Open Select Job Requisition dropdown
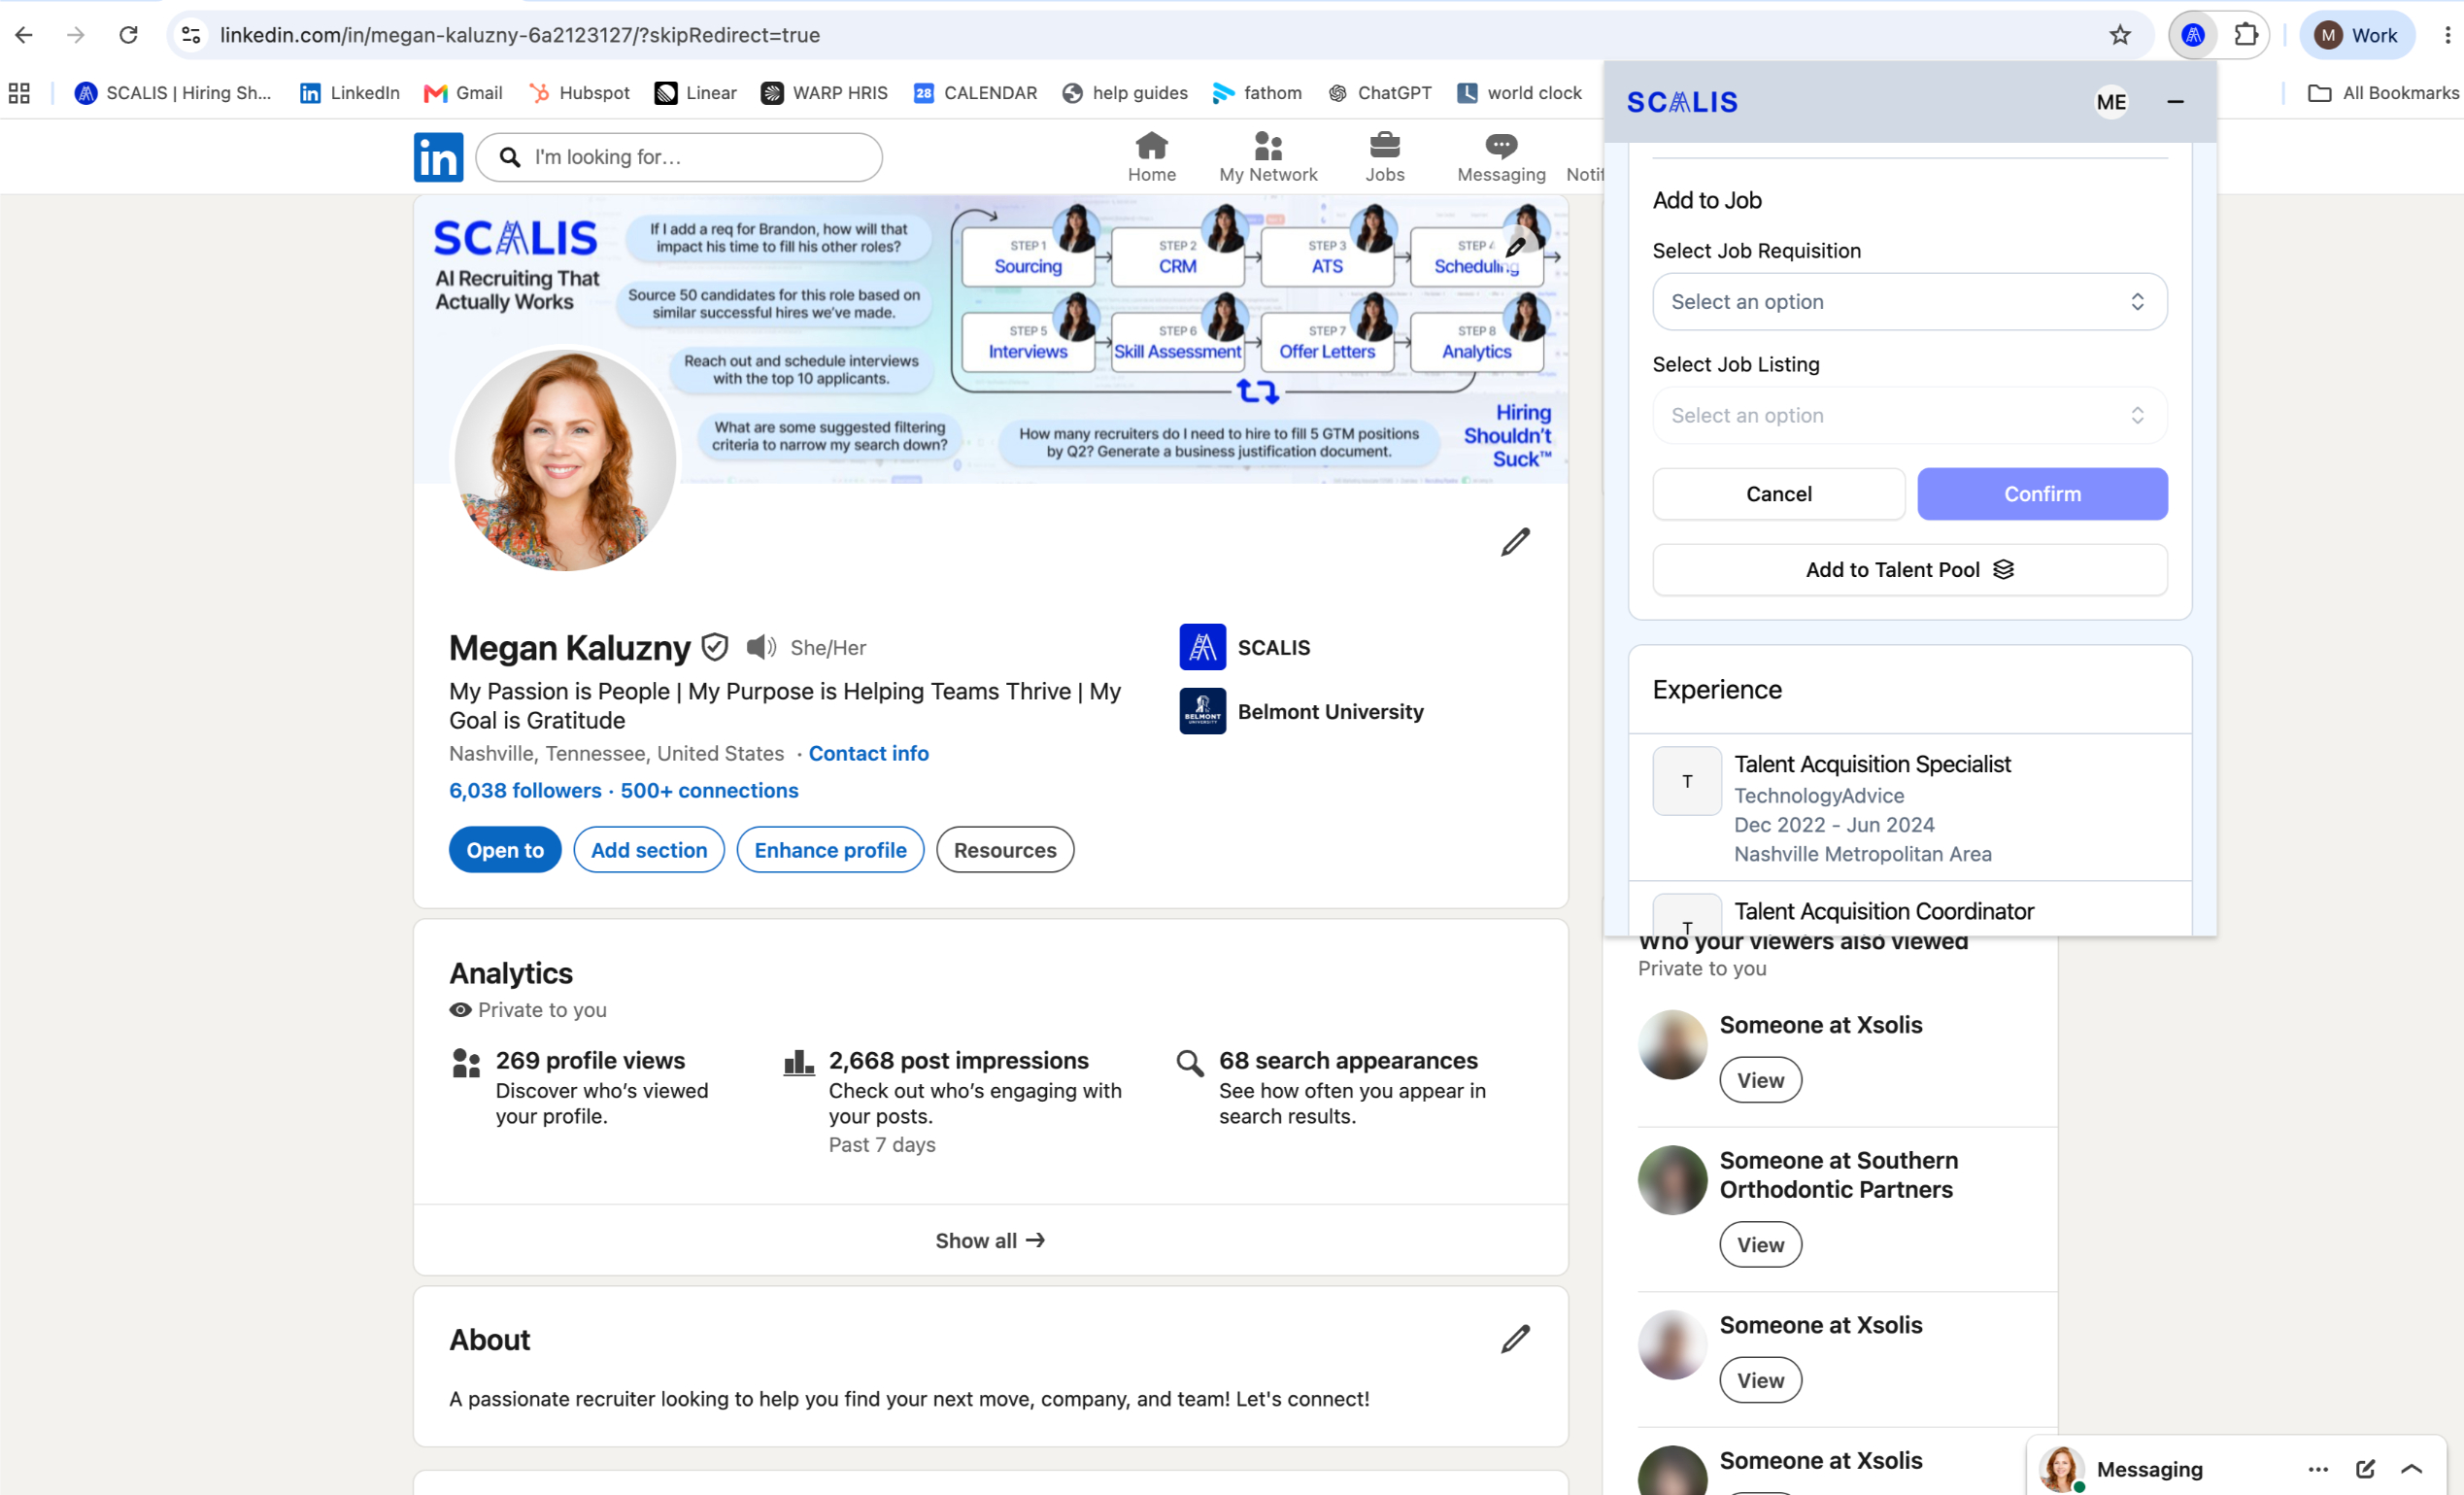 (x=1909, y=301)
